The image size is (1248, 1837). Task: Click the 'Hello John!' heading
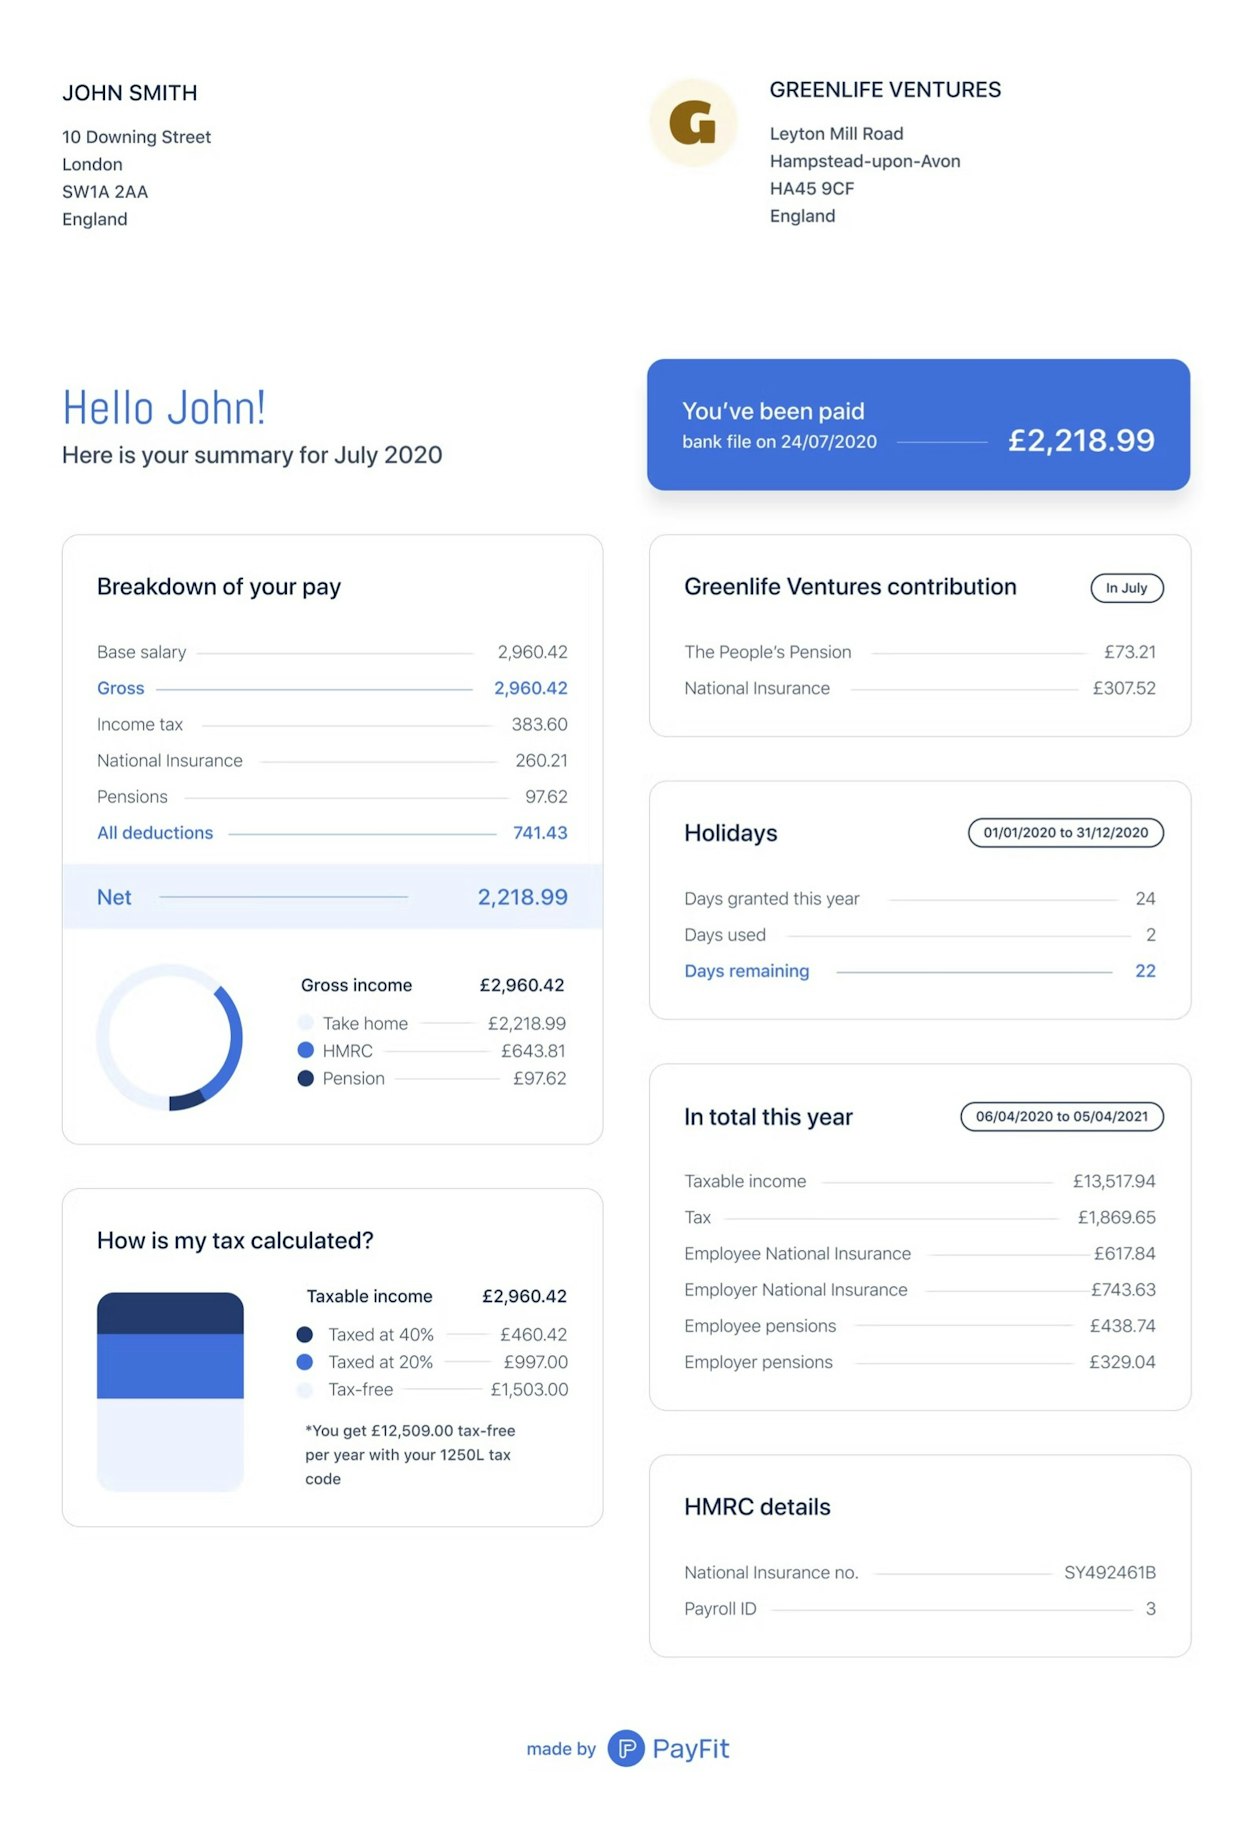click(x=164, y=408)
